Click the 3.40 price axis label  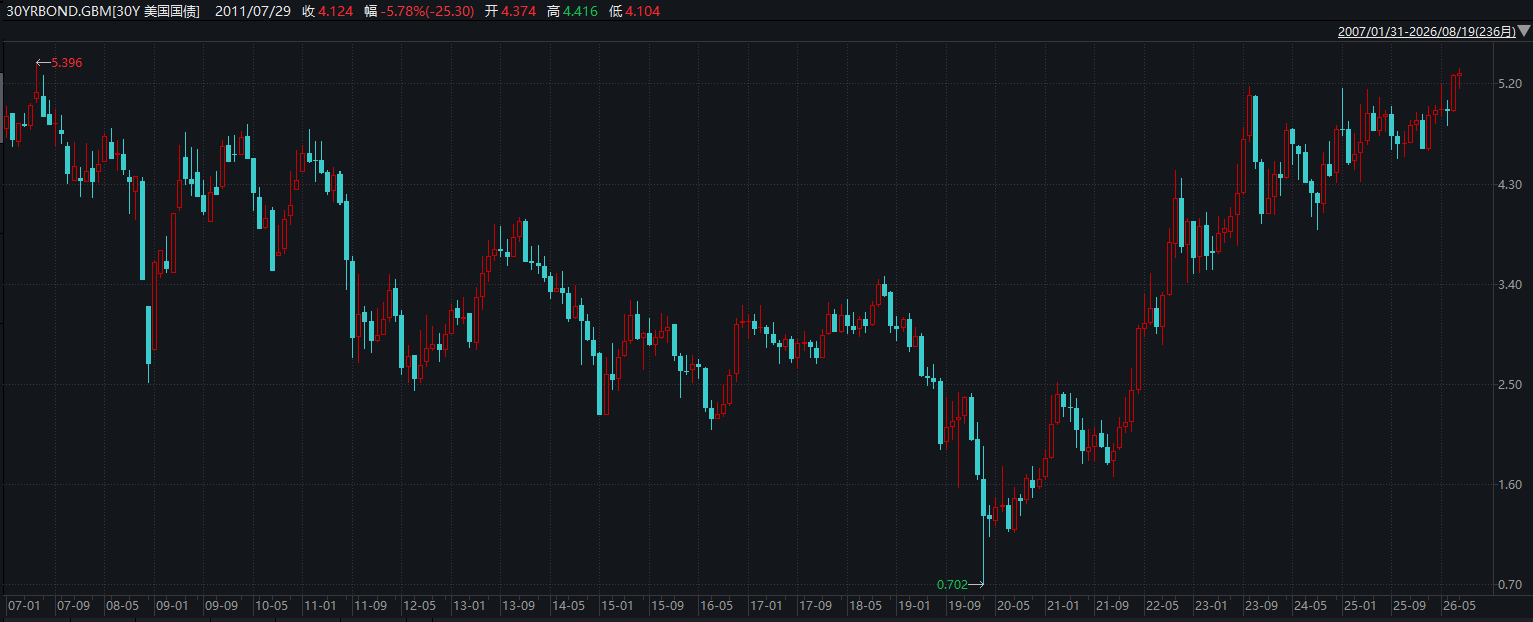tap(1509, 285)
